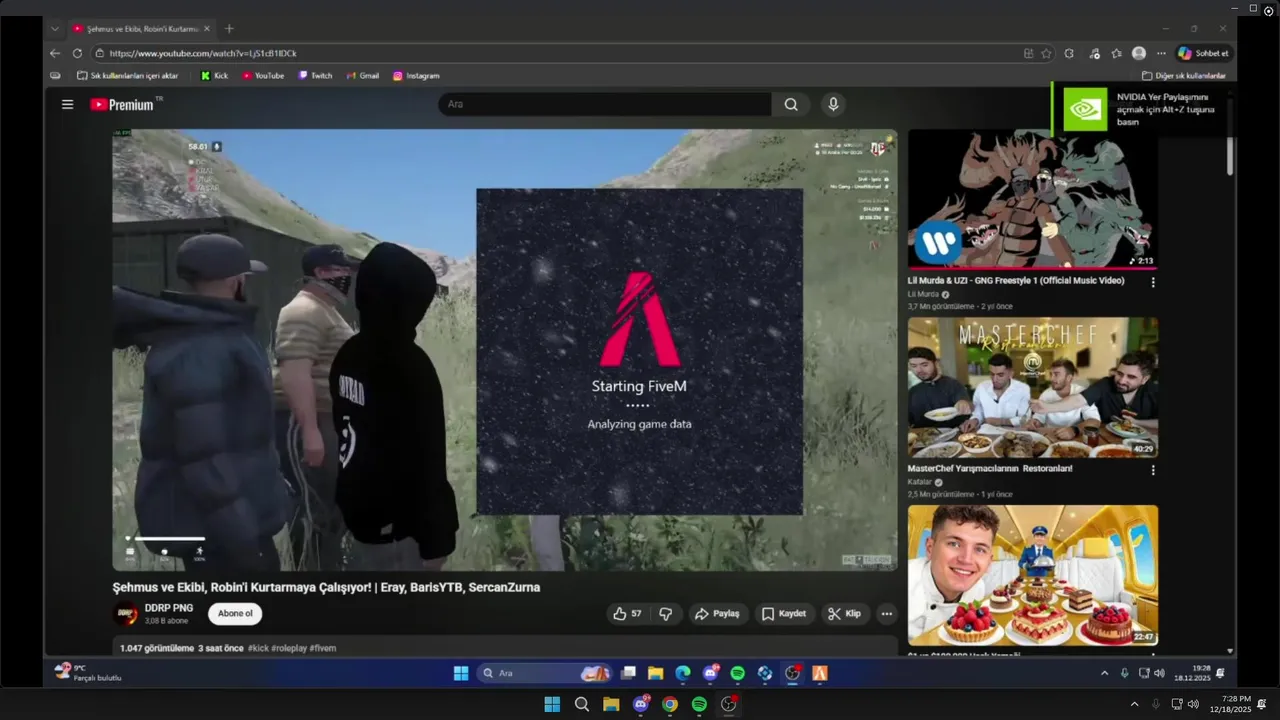Reload the page in the browser

[77, 53]
